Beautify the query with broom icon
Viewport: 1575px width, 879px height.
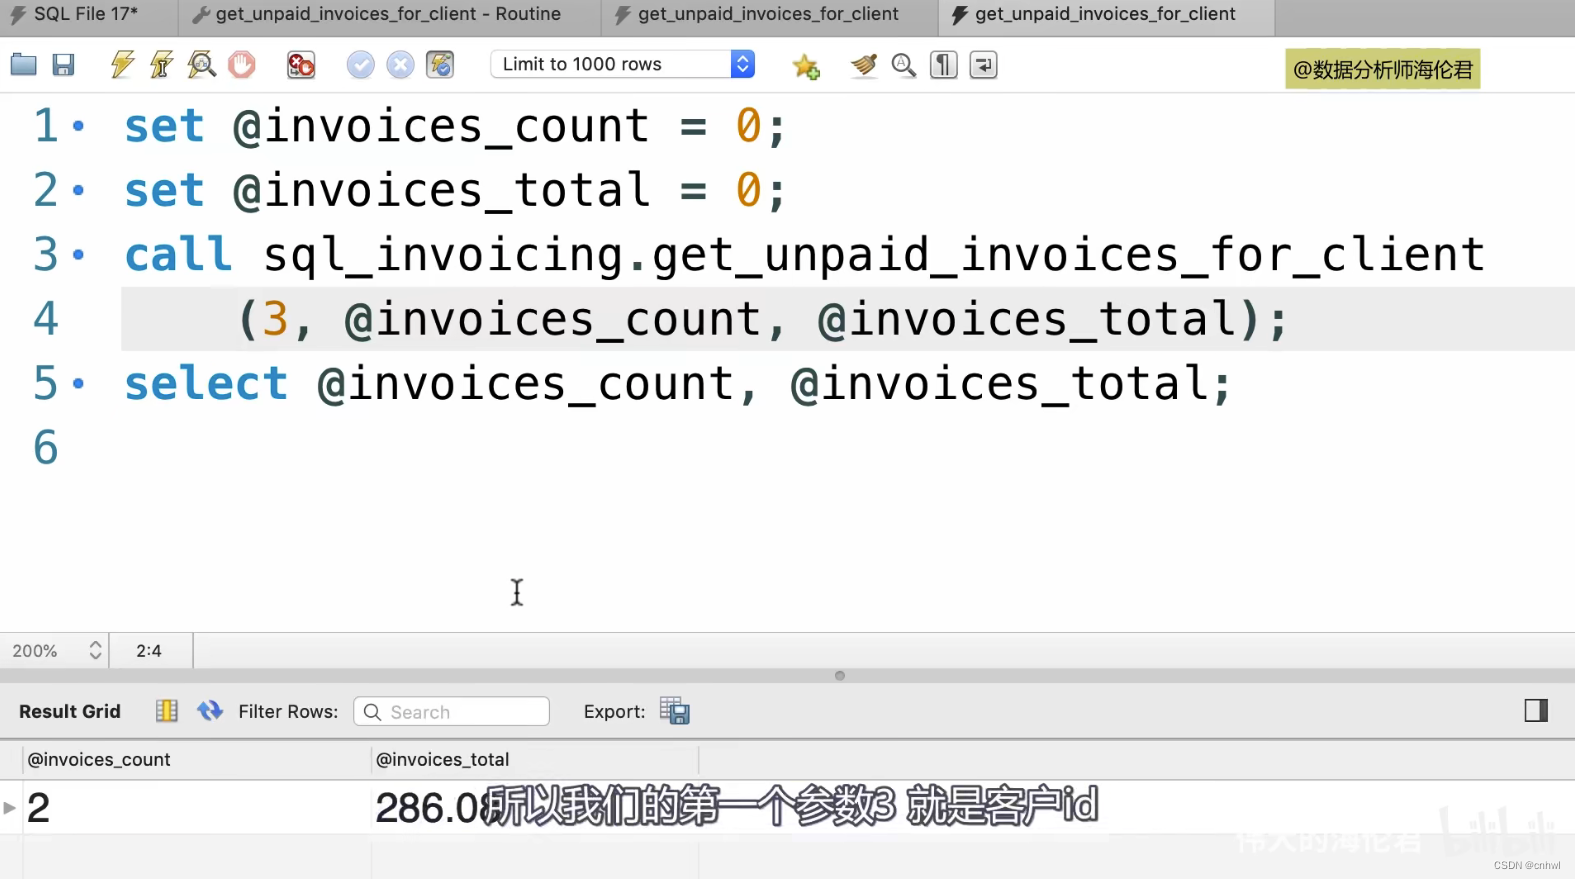click(864, 65)
